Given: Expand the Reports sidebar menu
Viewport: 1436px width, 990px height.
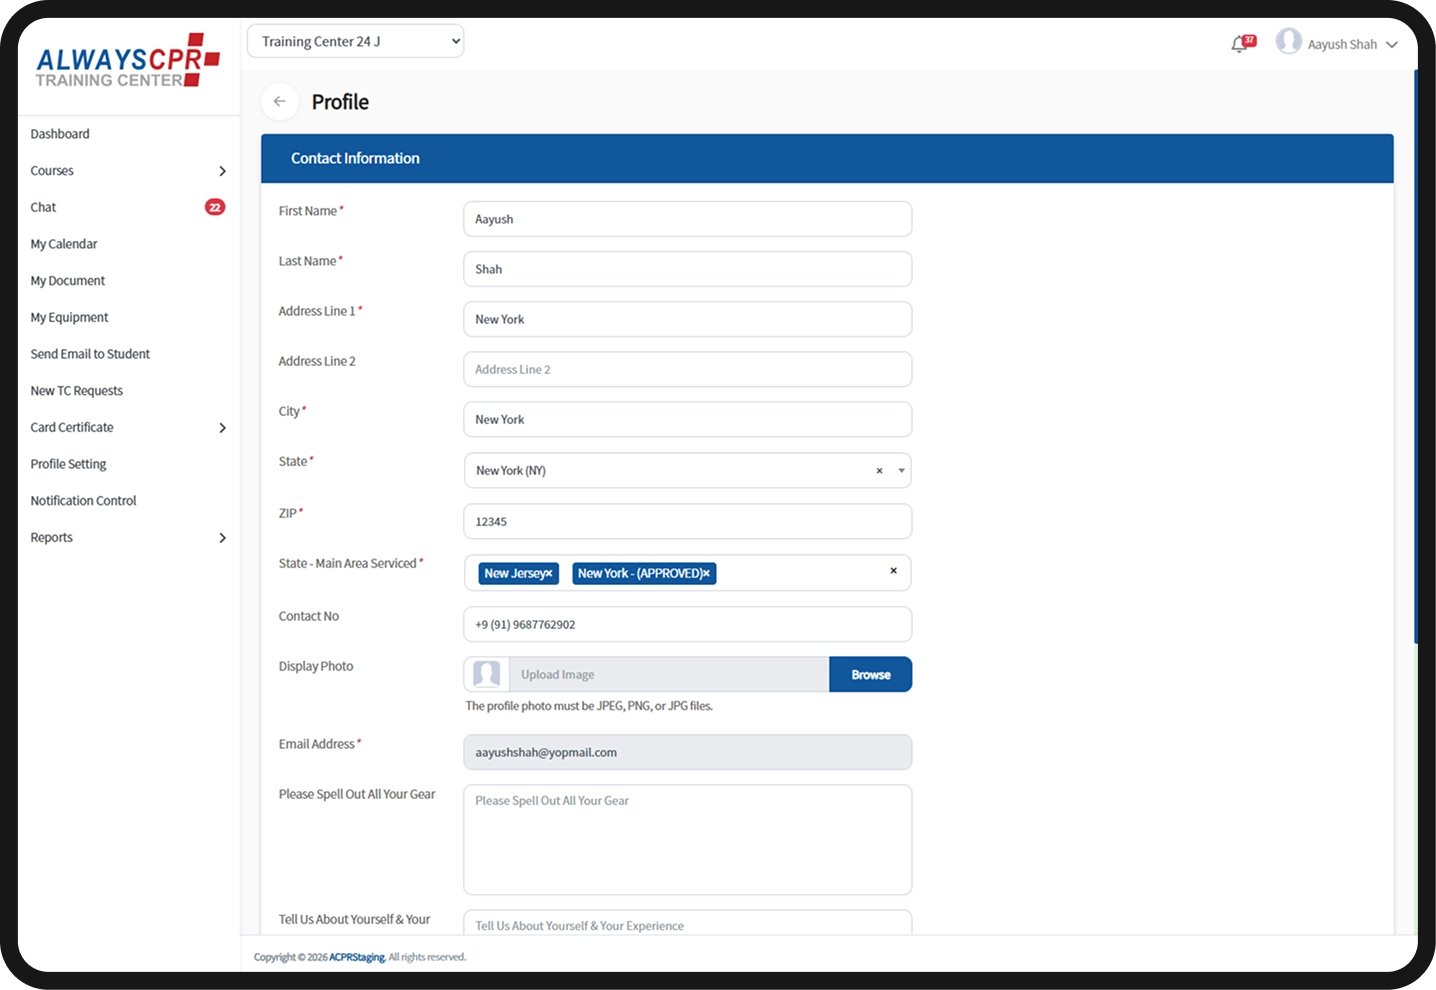Looking at the screenshot, I should click(128, 538).
